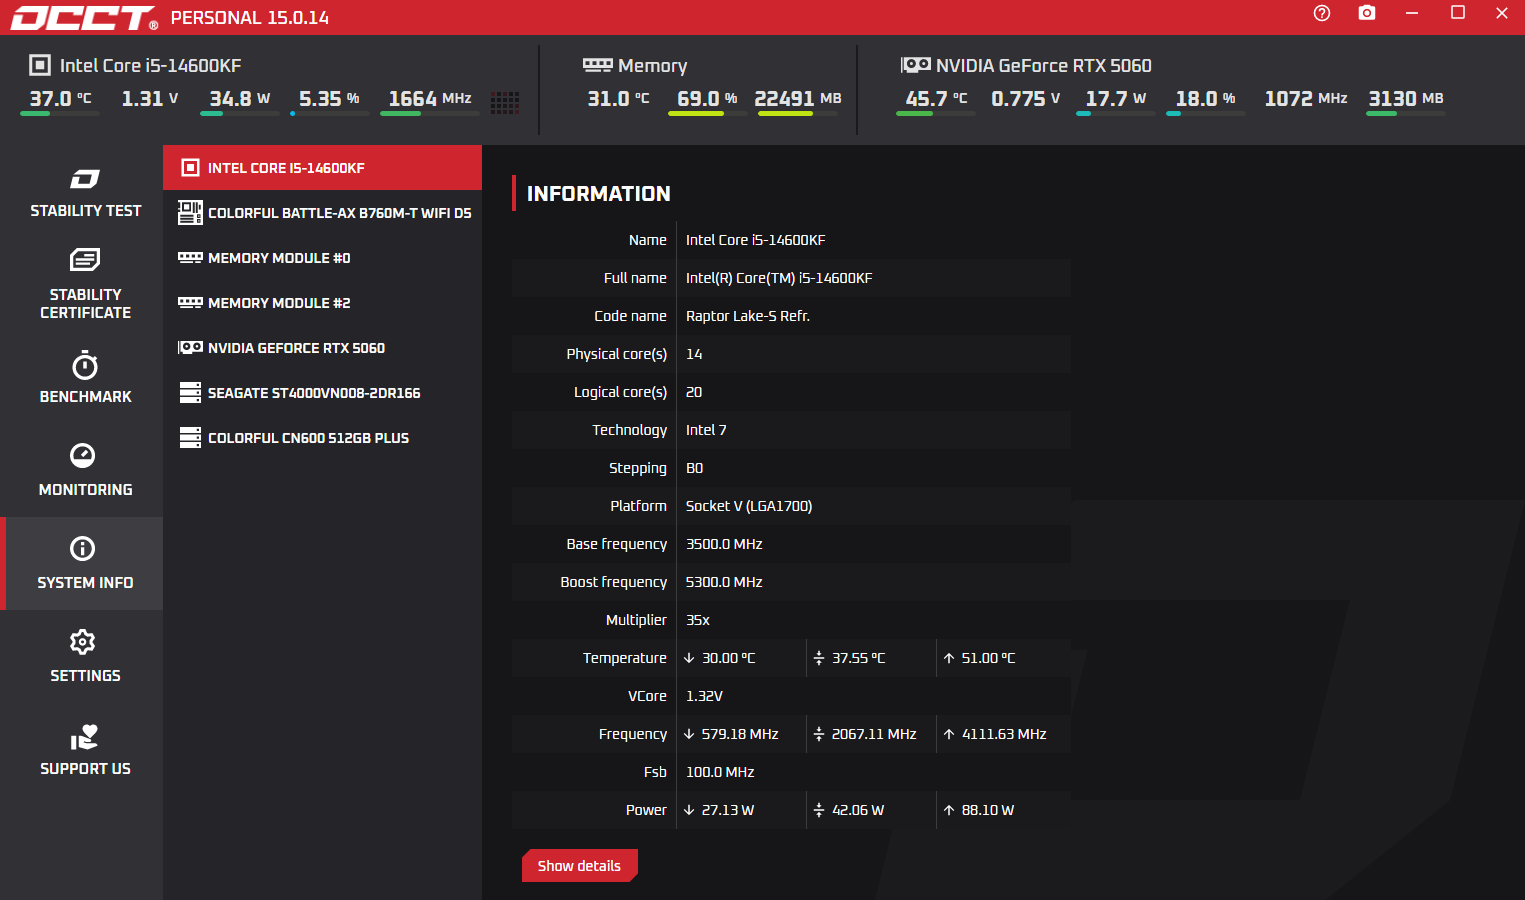
Task: Select NVIDIA GeForce RTX 5060 in list
Action: point(322,348)
